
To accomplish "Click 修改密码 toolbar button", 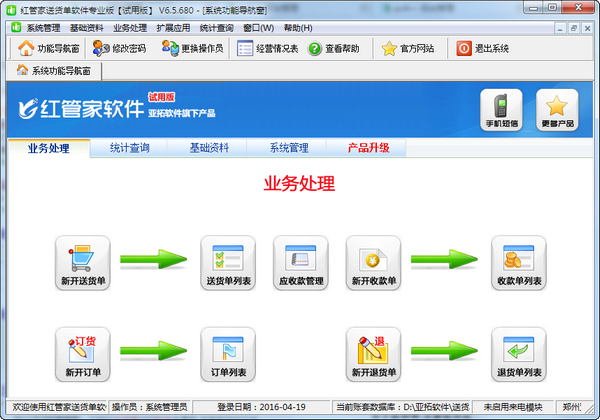I will click(x=120, y=48).
